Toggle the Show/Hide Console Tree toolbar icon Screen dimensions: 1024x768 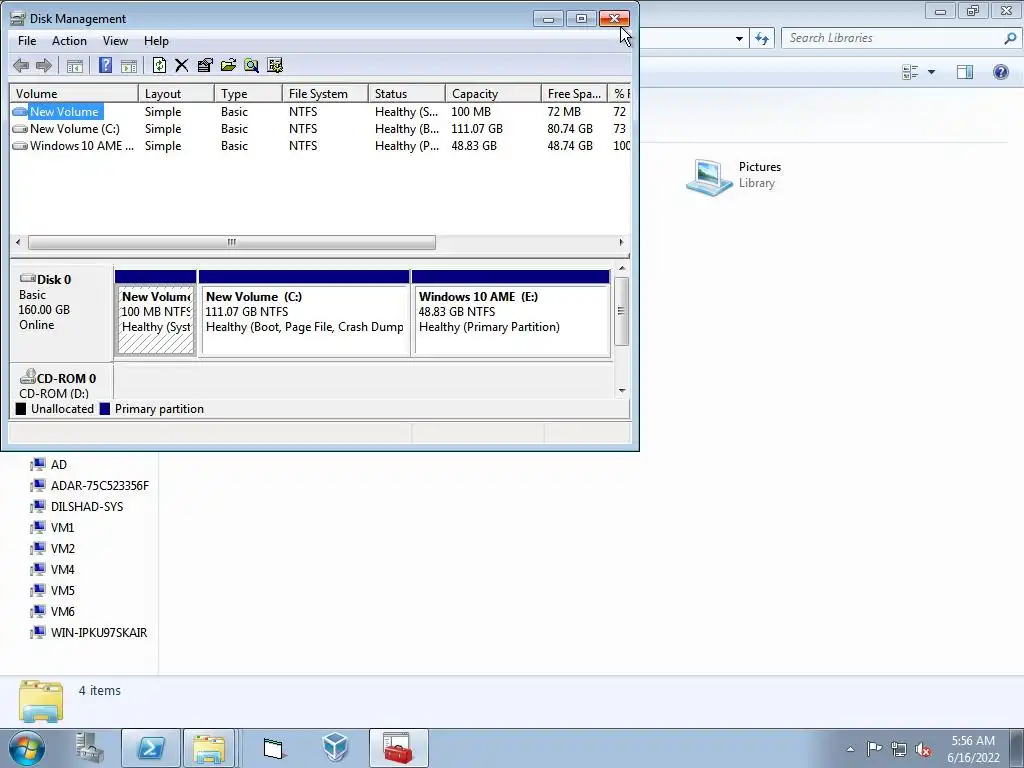coord(75,65)
